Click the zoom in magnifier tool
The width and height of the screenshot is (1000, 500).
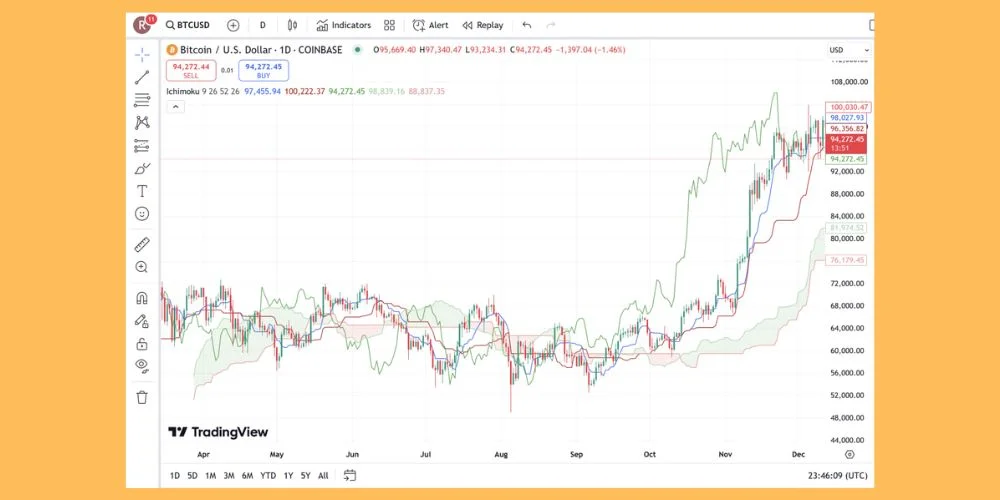142,267
